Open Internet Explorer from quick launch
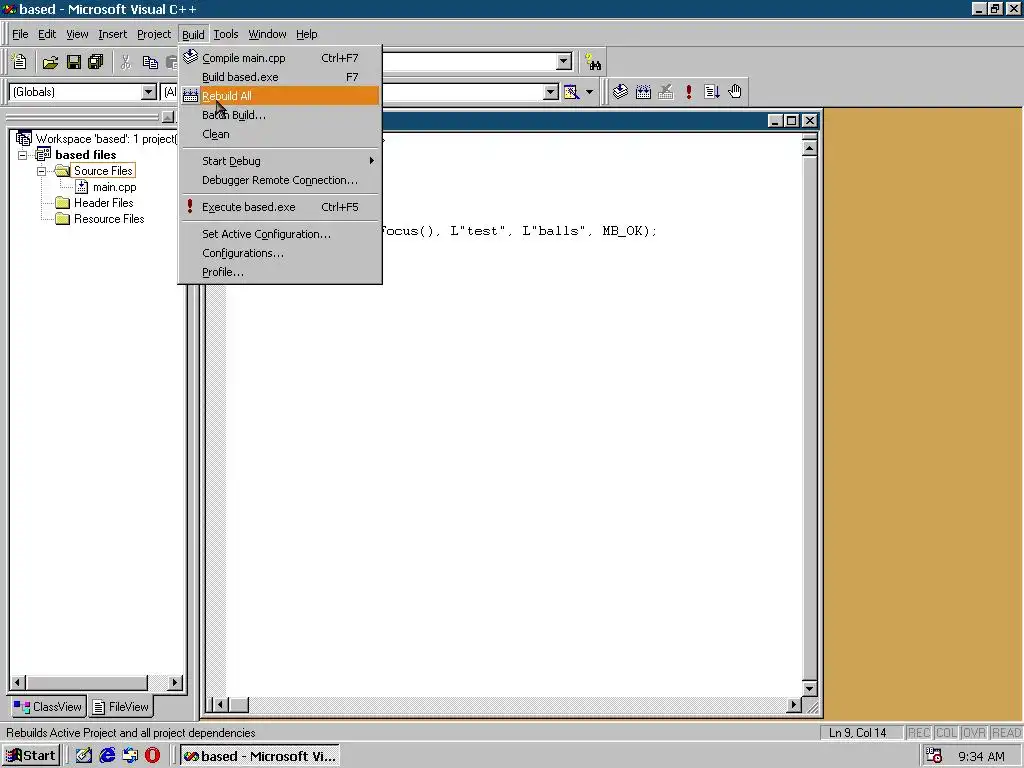 click(107, 756)
